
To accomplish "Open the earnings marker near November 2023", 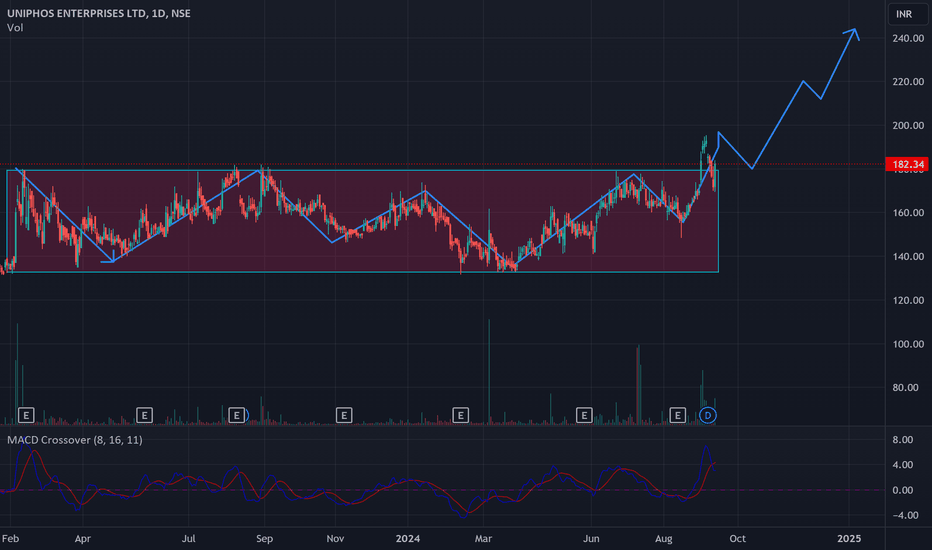I will point(344,415).
